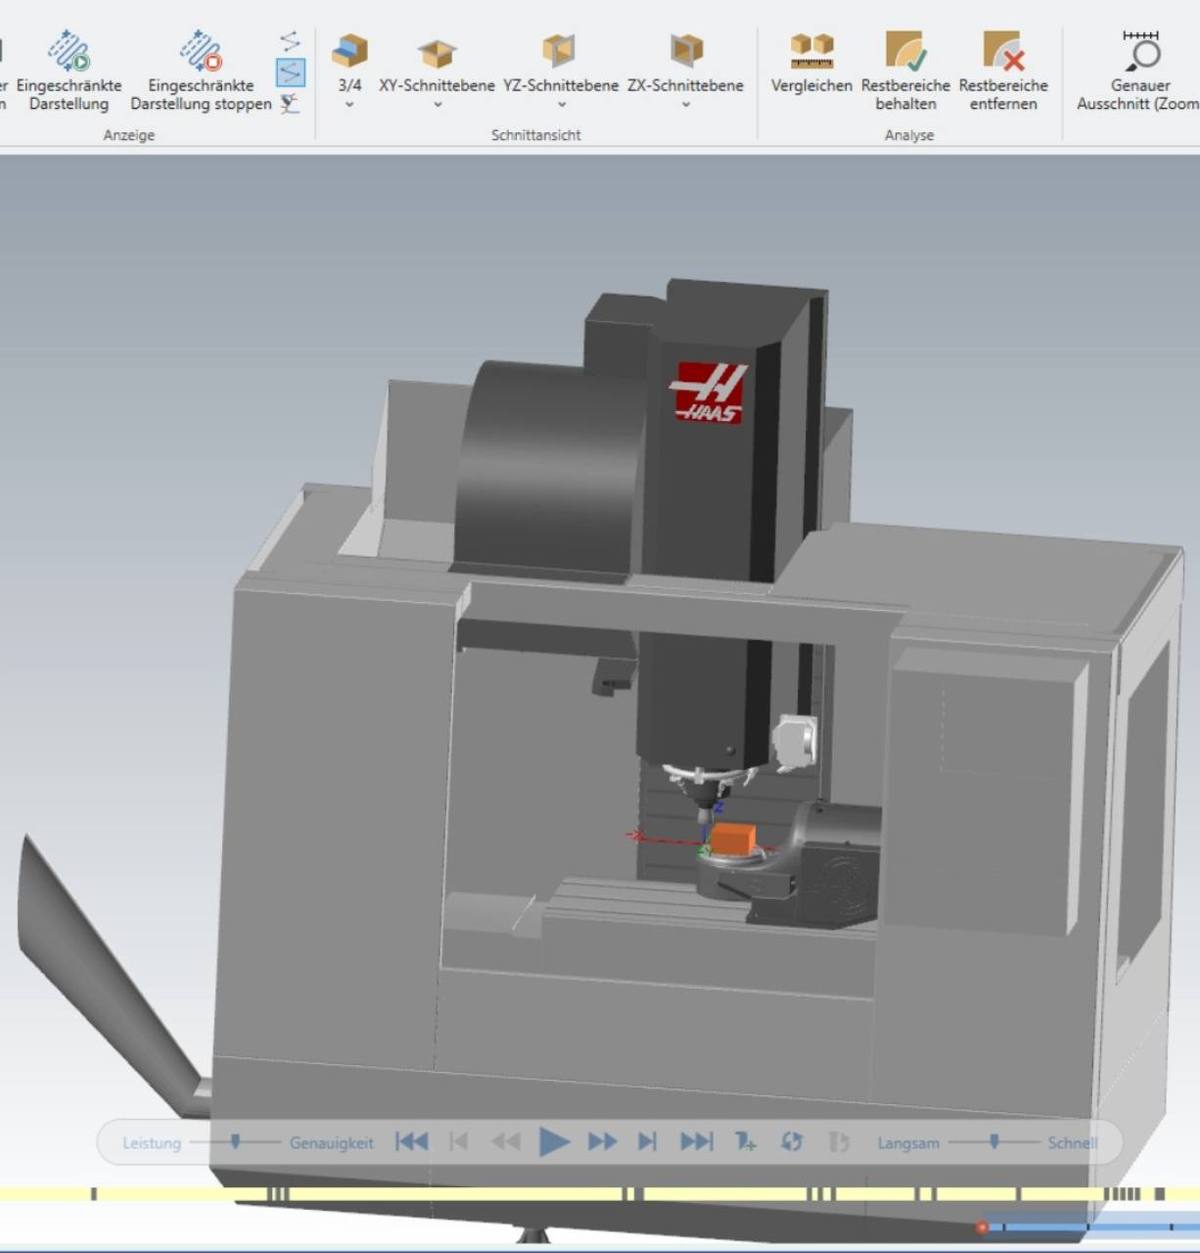Select the top toolpath display icon

(290, 41)
